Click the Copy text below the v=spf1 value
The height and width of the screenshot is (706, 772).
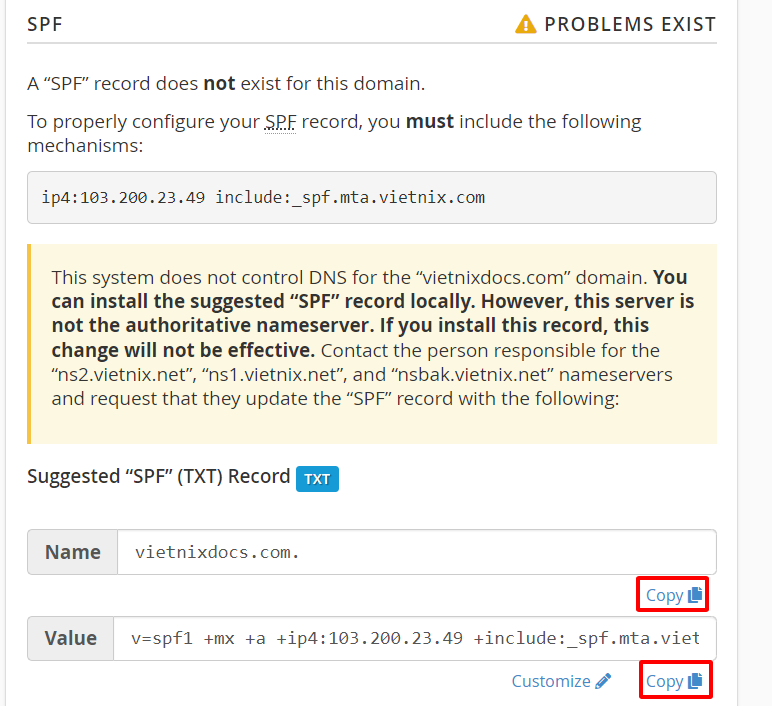[x=664, y=681]
